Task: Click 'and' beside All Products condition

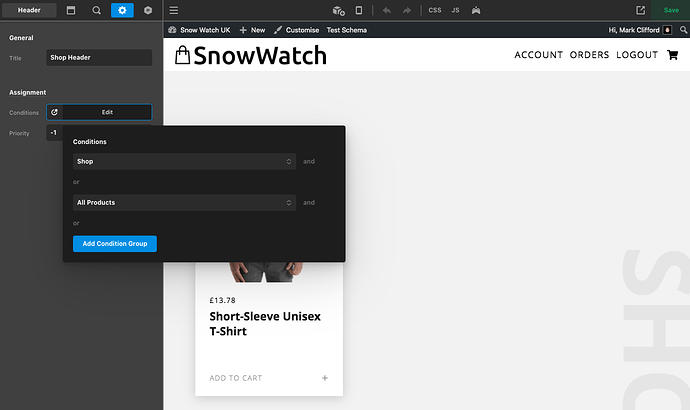Action: [309, 202]
